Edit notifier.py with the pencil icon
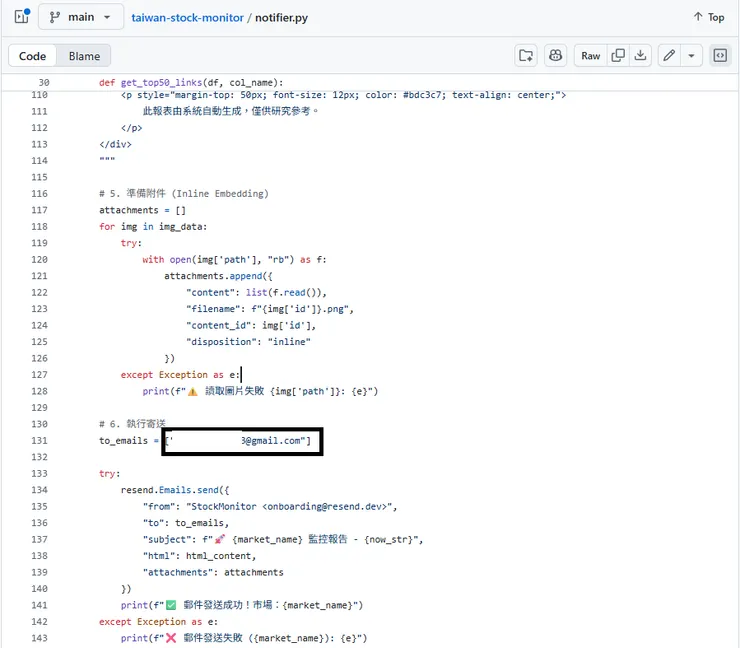Image resolution: width=740 pixels, height=648 pixels. 669,56
